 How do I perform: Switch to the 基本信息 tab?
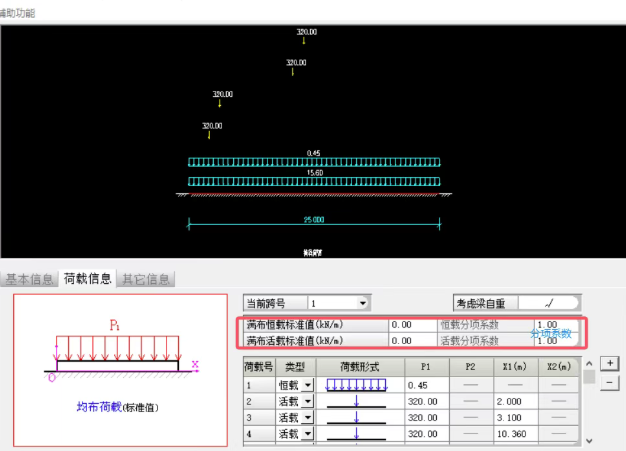point(29,280)
